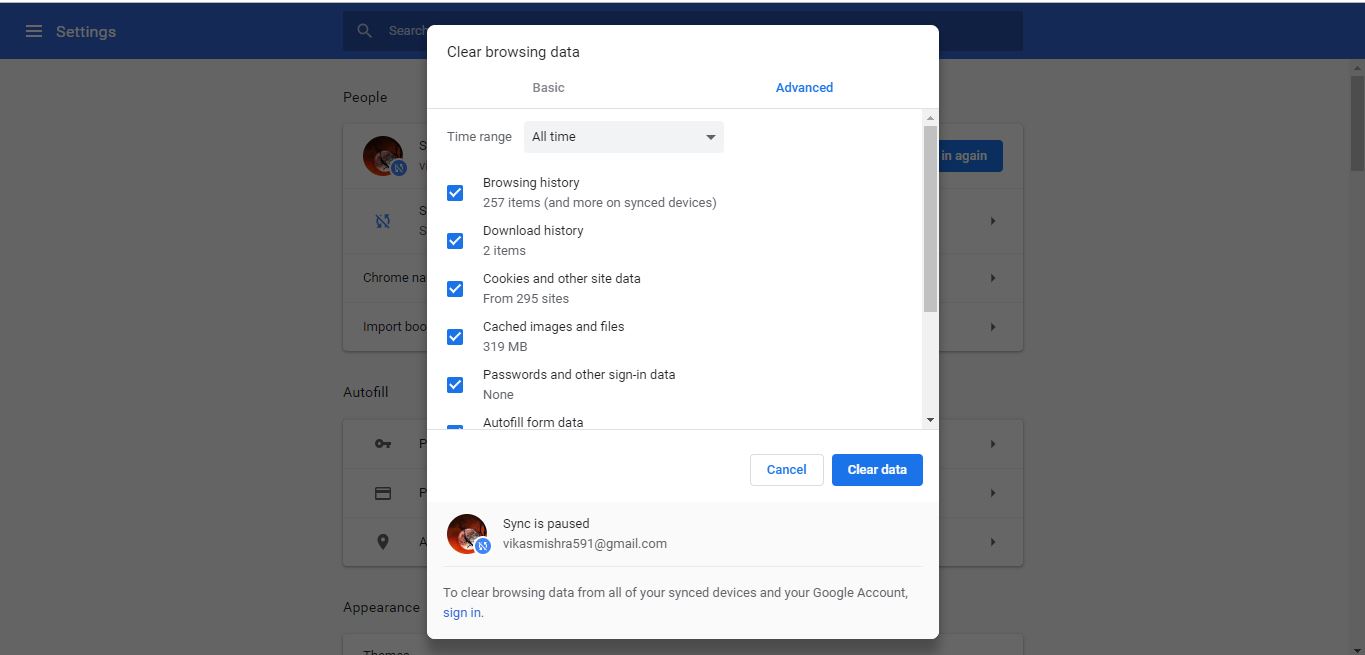
Task: Expand the payment methods row arrow
Action: (993, 493)
